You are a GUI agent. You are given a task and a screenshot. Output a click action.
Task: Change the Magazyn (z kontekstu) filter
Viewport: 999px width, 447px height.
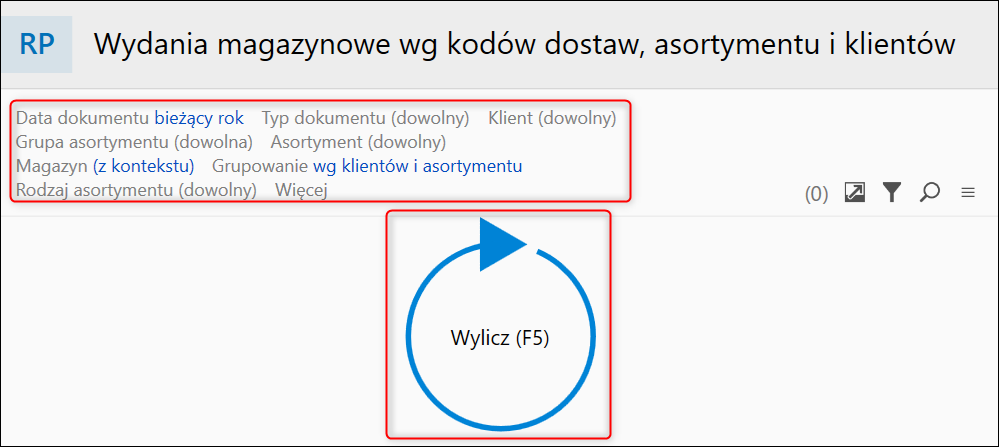(x=105, y=166)
